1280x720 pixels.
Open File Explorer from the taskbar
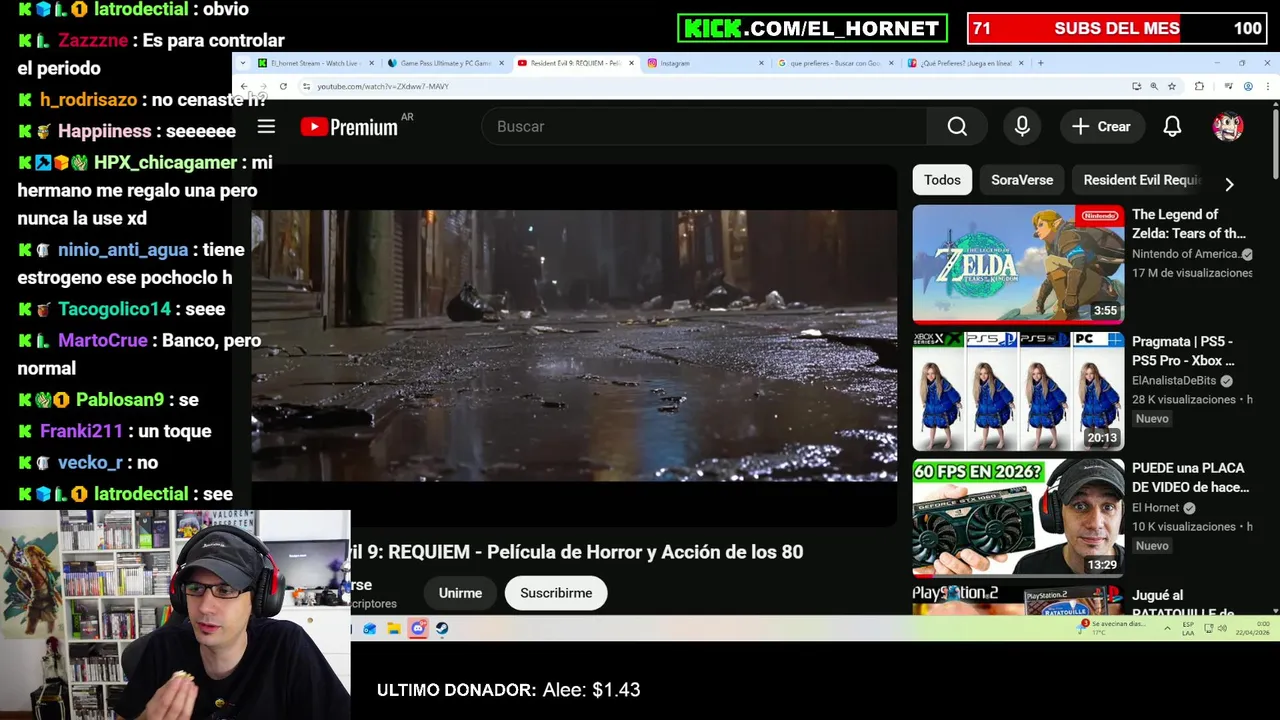(x=394, y=629)
